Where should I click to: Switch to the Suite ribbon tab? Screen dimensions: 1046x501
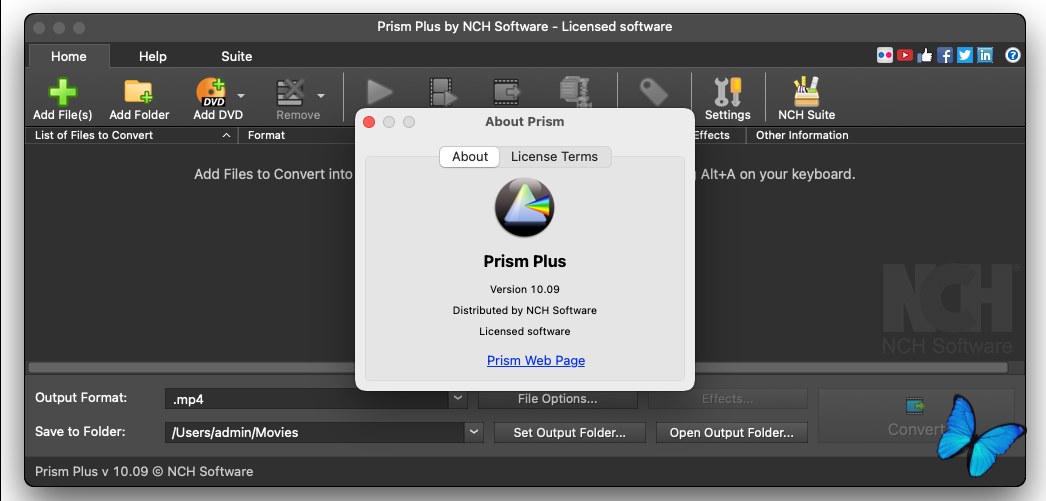(237, 56)
